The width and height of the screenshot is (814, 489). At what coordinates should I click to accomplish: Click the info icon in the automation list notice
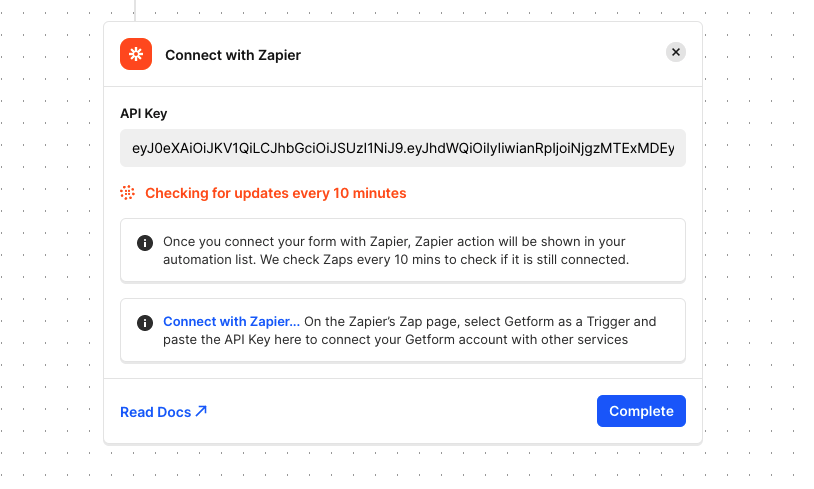[145, 243]
